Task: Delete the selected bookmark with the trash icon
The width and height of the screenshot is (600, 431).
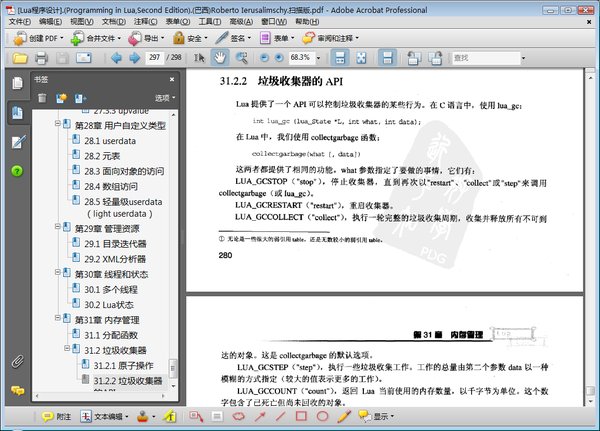Action: tap(42, 97)
